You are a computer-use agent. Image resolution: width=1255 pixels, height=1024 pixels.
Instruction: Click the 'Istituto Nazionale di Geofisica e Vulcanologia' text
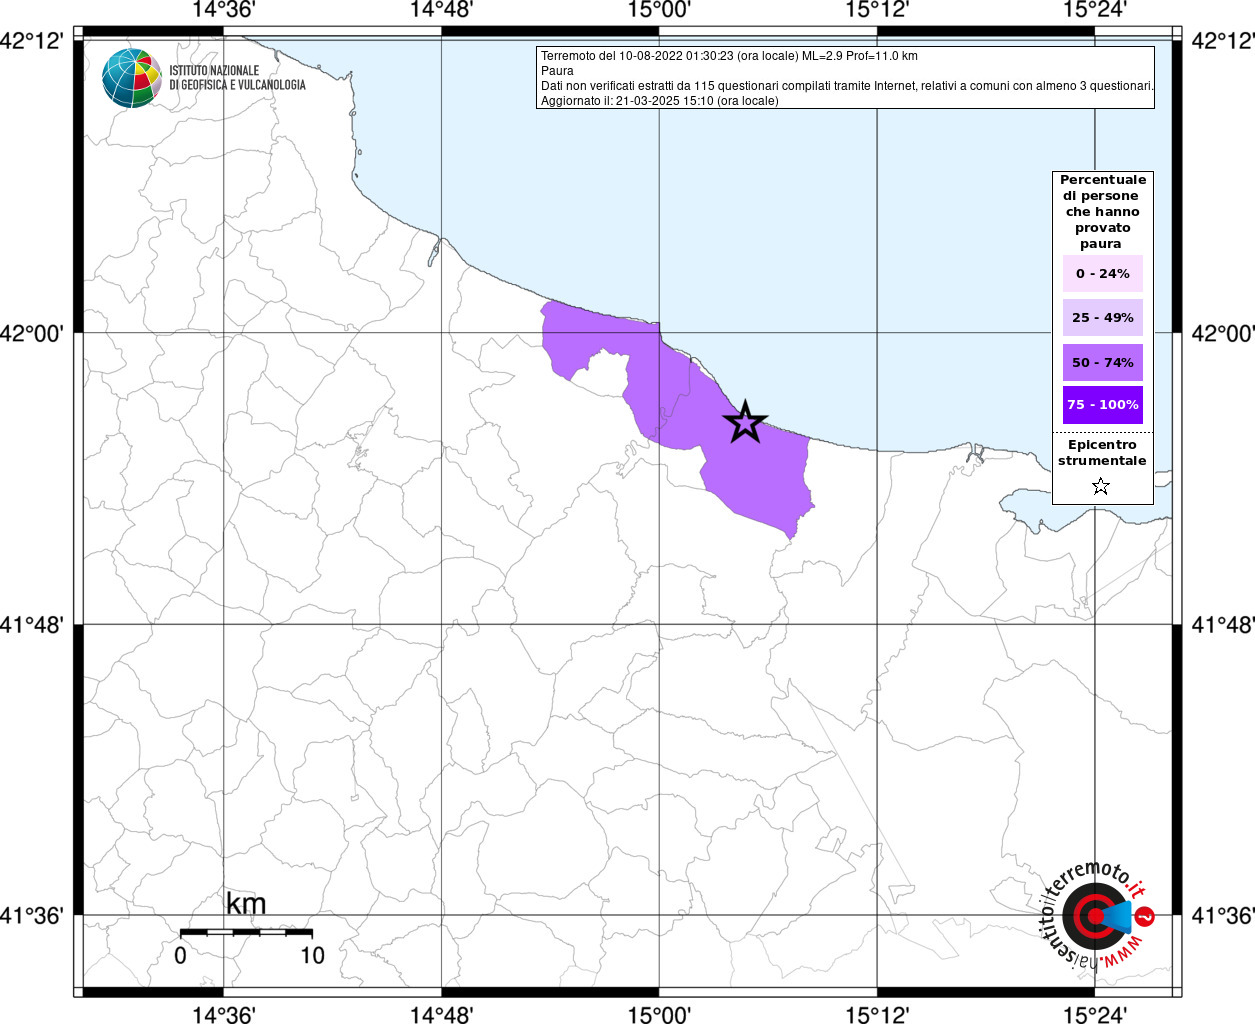[x=237, y=78]
